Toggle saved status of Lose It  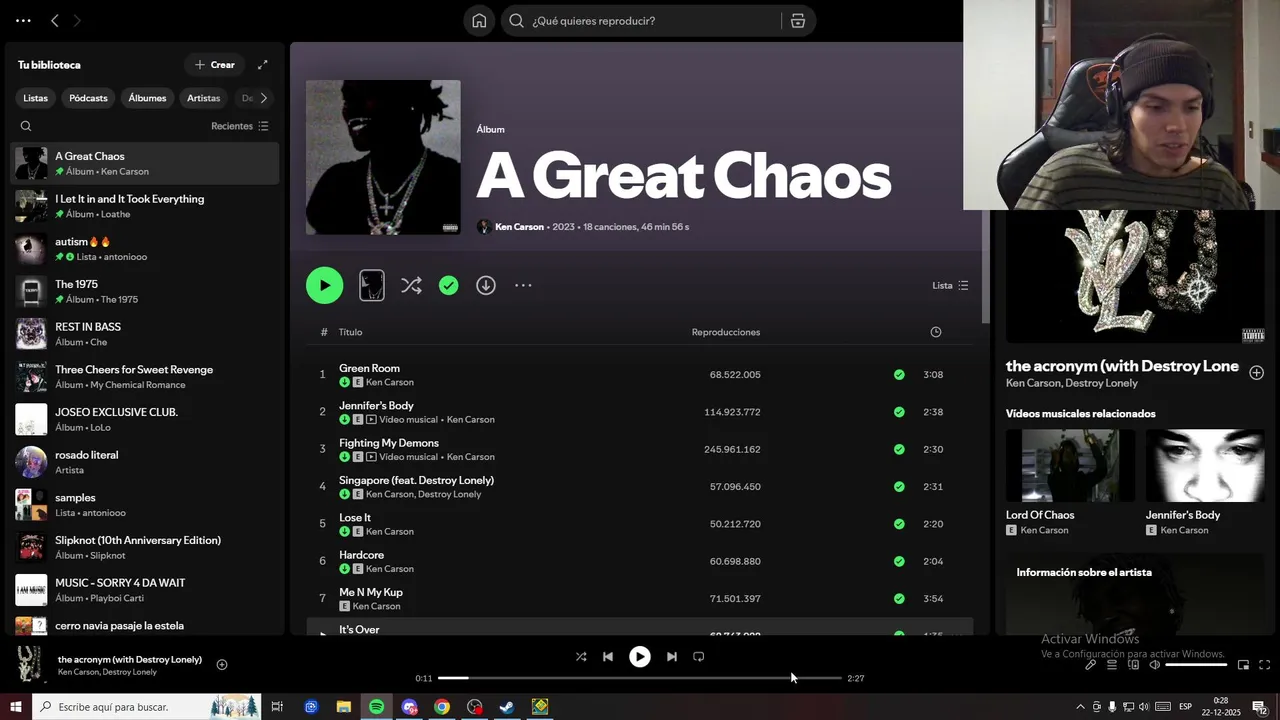pos(899,524)
